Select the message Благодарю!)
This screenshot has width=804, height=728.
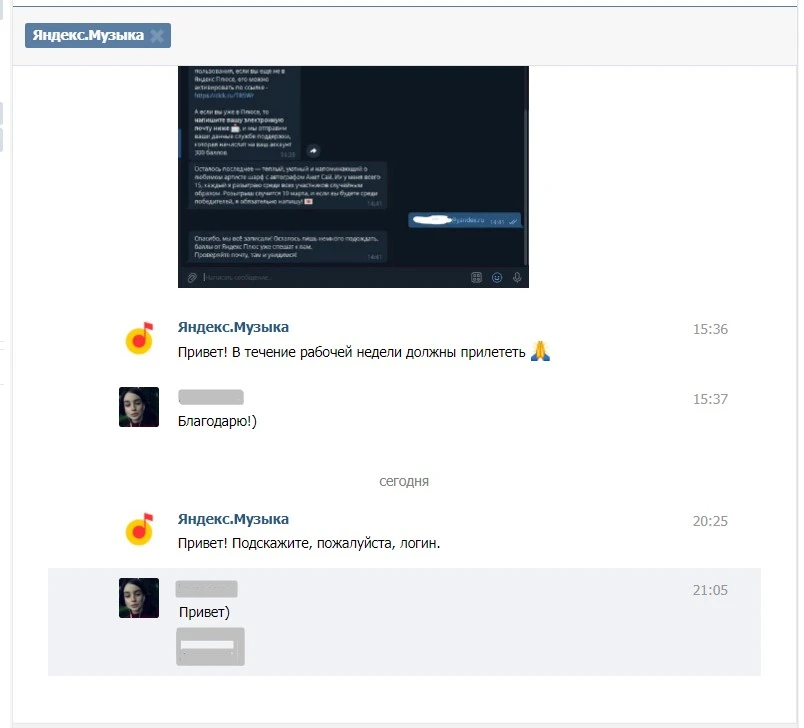point(217,421)
